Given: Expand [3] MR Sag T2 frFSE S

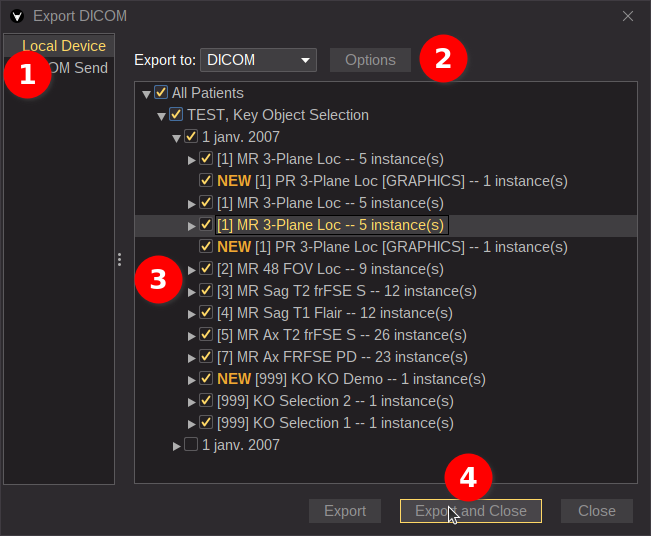Looking at the screenshot, I should pos(191,292).
